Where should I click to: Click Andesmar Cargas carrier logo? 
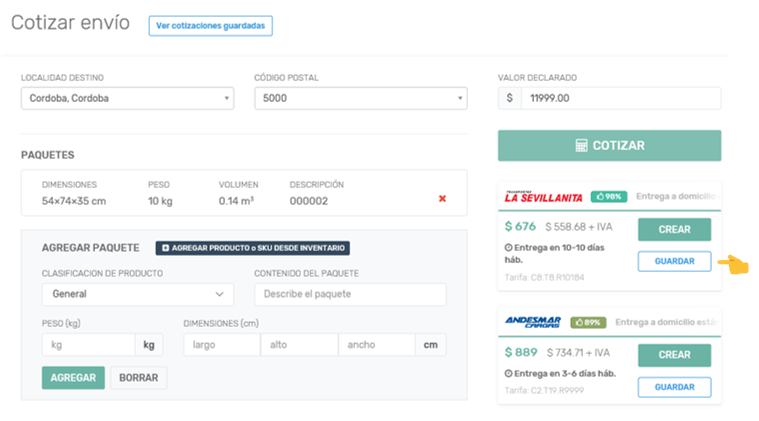pyautogui.click(x=532, y=322)
